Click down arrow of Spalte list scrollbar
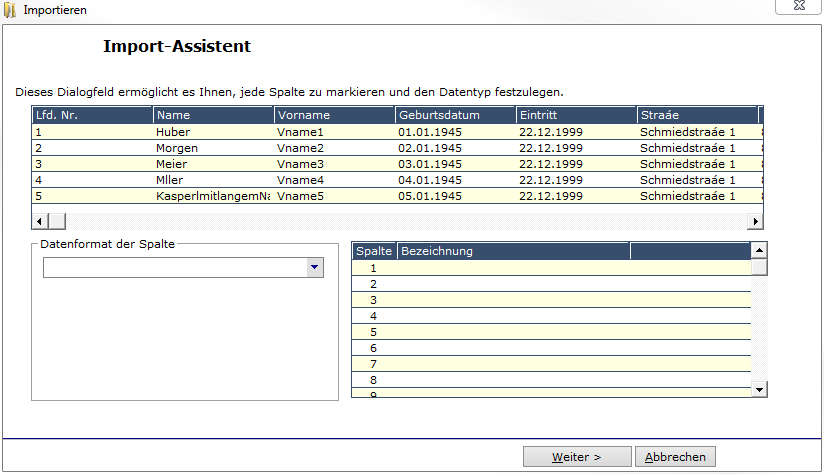 click(759, 389)
